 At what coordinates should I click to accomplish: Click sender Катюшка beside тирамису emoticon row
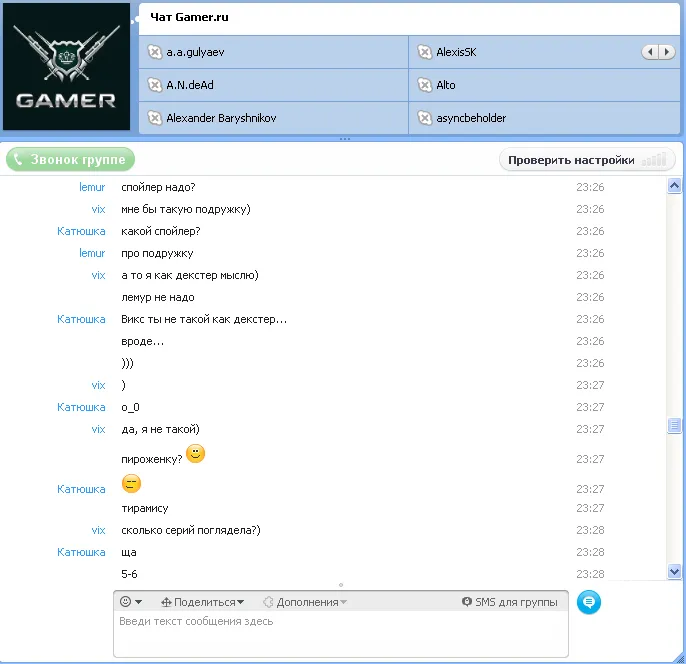click(x=81, y=489)
